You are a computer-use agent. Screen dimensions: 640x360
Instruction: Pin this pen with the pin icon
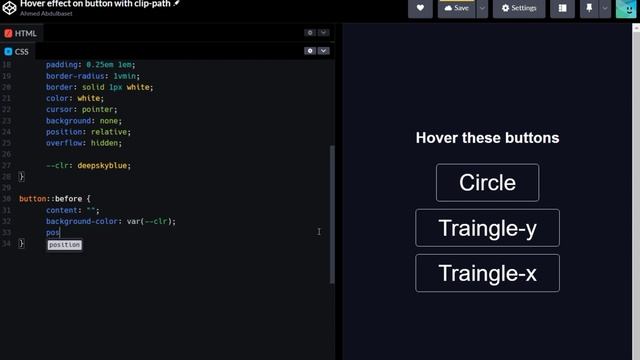(x=589, y=8)
